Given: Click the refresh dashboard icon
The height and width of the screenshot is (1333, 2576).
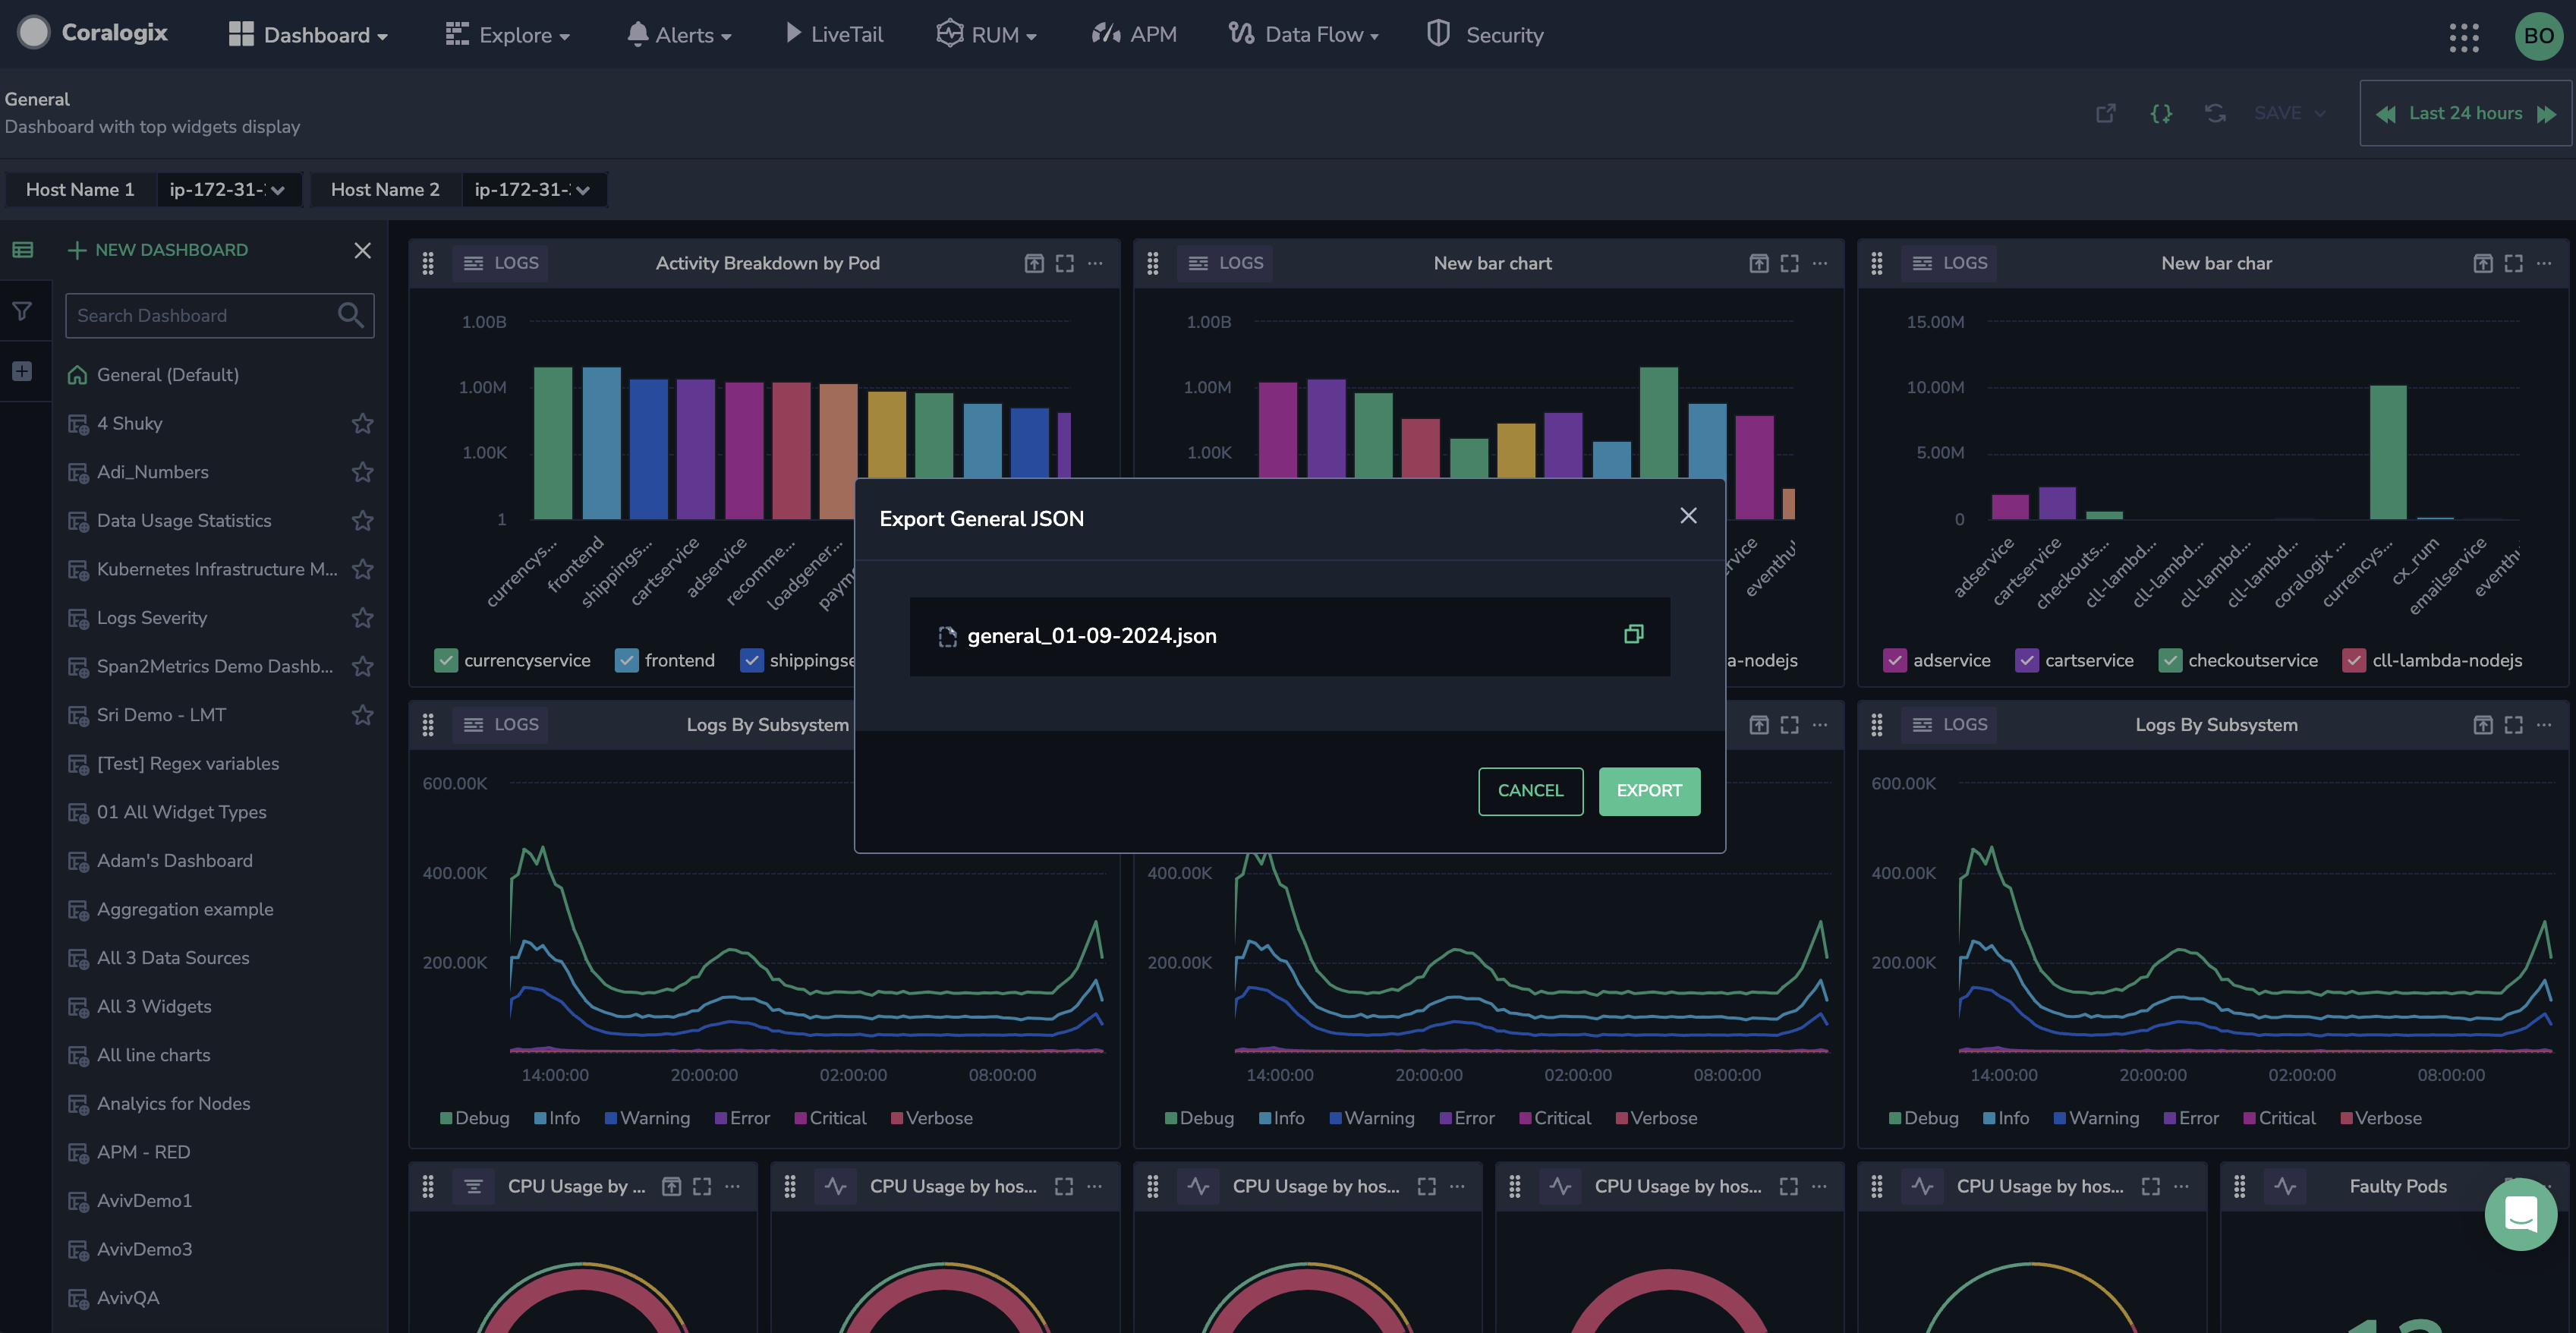Looking at the screenshot, I should (2215, 113).
